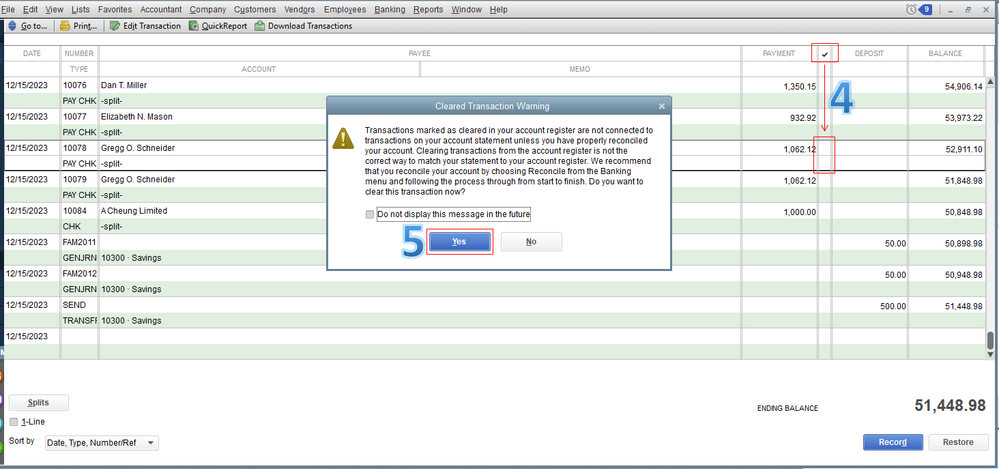Click the DATE column header
The height and width of the screenshot is (469, 999).
32,54
